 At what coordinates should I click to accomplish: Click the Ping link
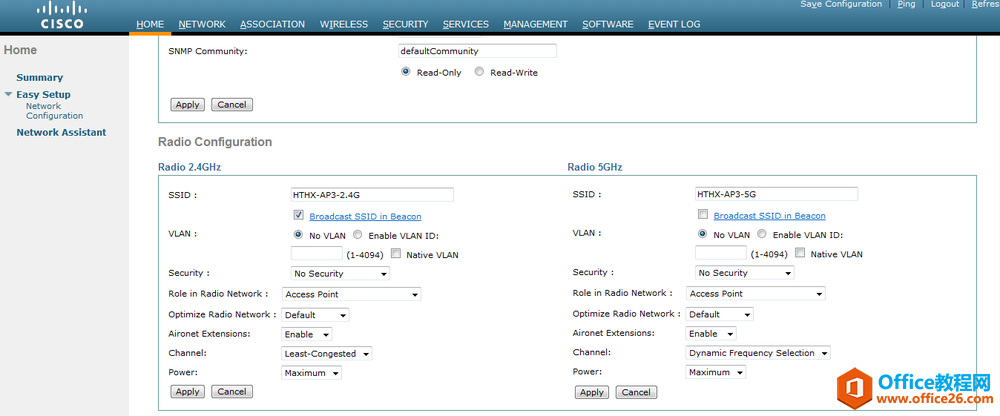(906, 4)
